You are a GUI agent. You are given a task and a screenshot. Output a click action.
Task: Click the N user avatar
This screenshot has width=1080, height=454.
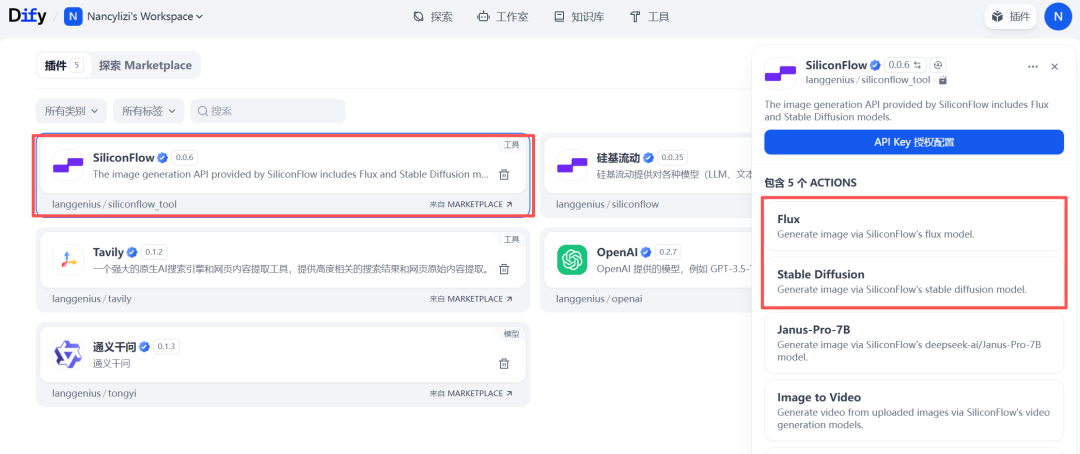pos(1058,17)
